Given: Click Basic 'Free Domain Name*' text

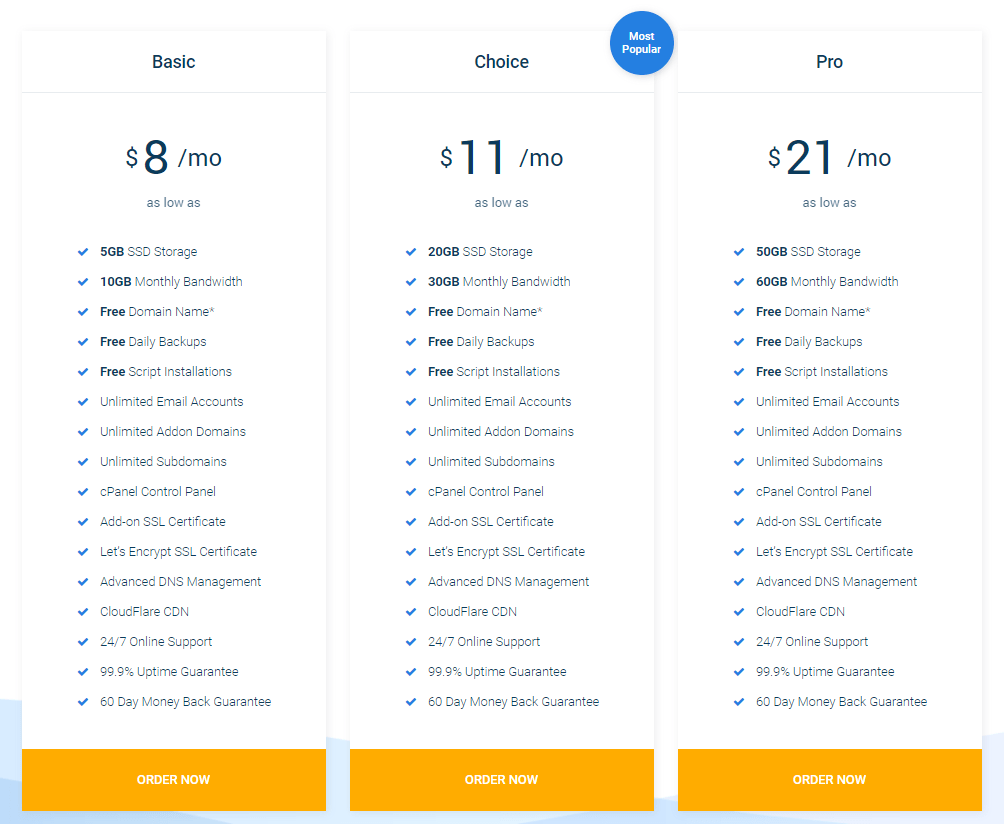Looking at the screenshot, I should click(157, 312).
